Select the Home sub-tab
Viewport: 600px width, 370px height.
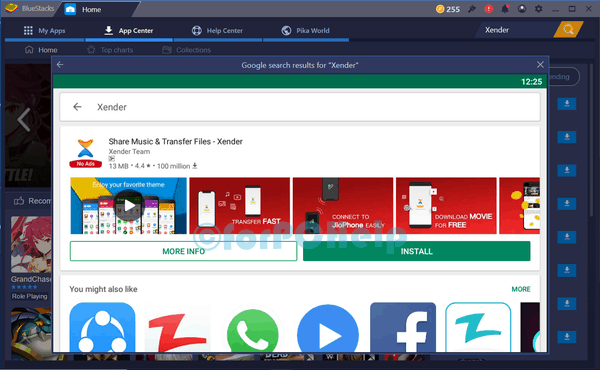pyautogui.click(x=41, y=50)
